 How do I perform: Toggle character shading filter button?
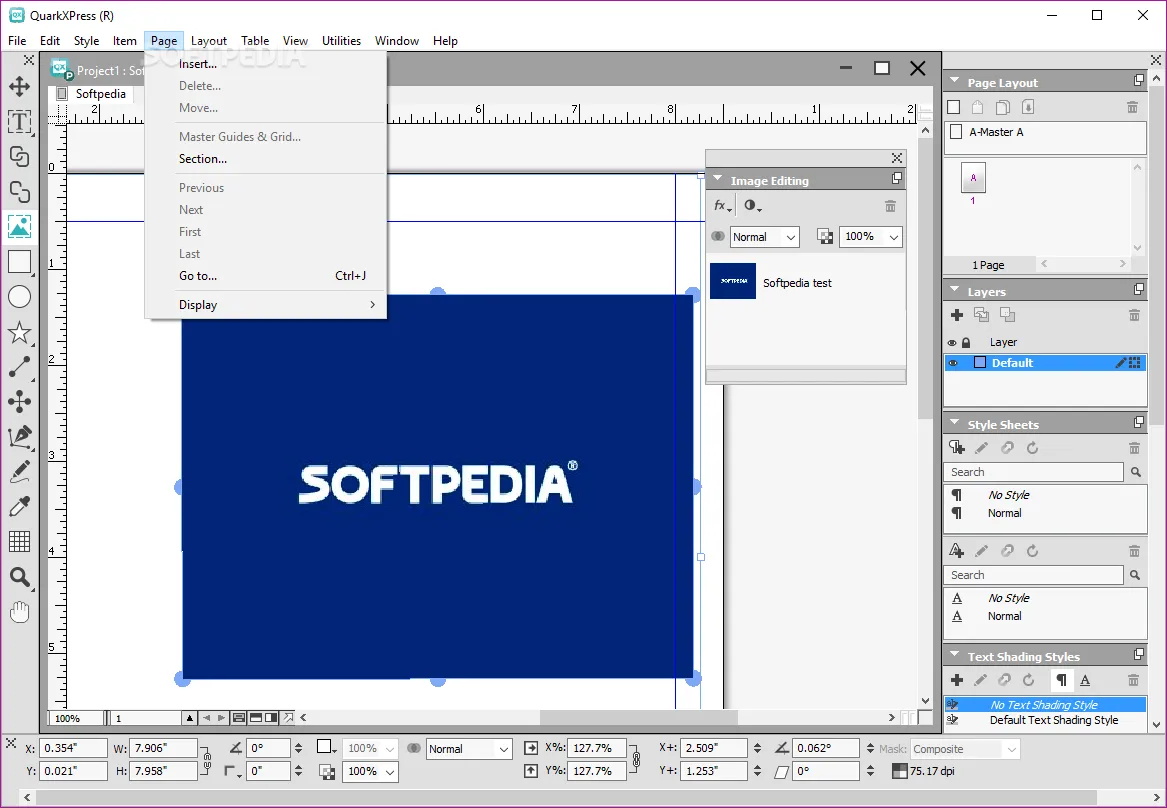coord(1085,680)
